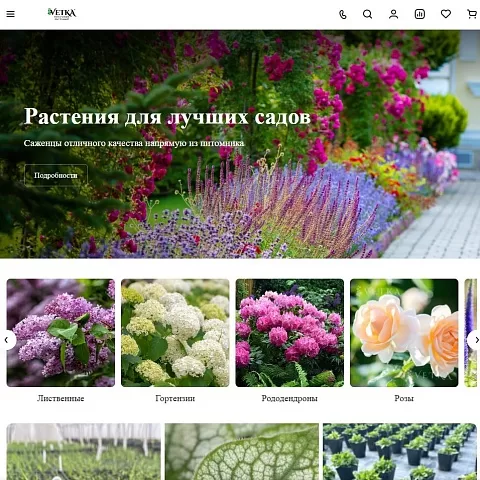Show previous carousel categories arrow
This screenshot has height=480, width=480.
click(7, 340)
